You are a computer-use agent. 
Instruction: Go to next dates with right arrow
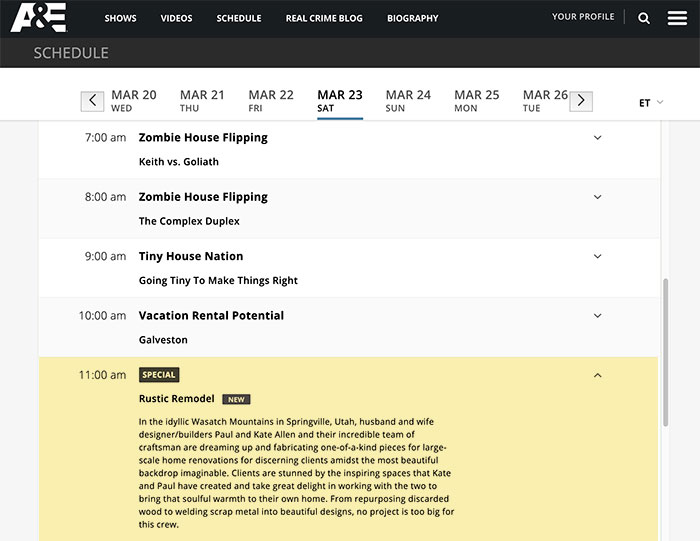point(581,101)
